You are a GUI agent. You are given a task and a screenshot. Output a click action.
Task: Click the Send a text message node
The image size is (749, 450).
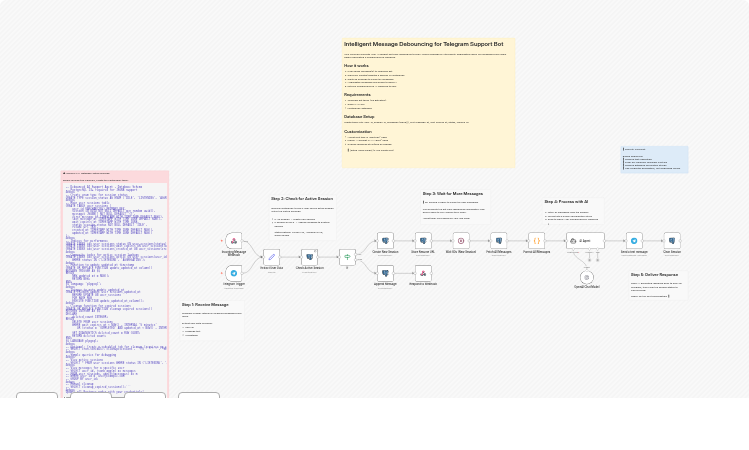pyautogui.click(x=634, y=240)
